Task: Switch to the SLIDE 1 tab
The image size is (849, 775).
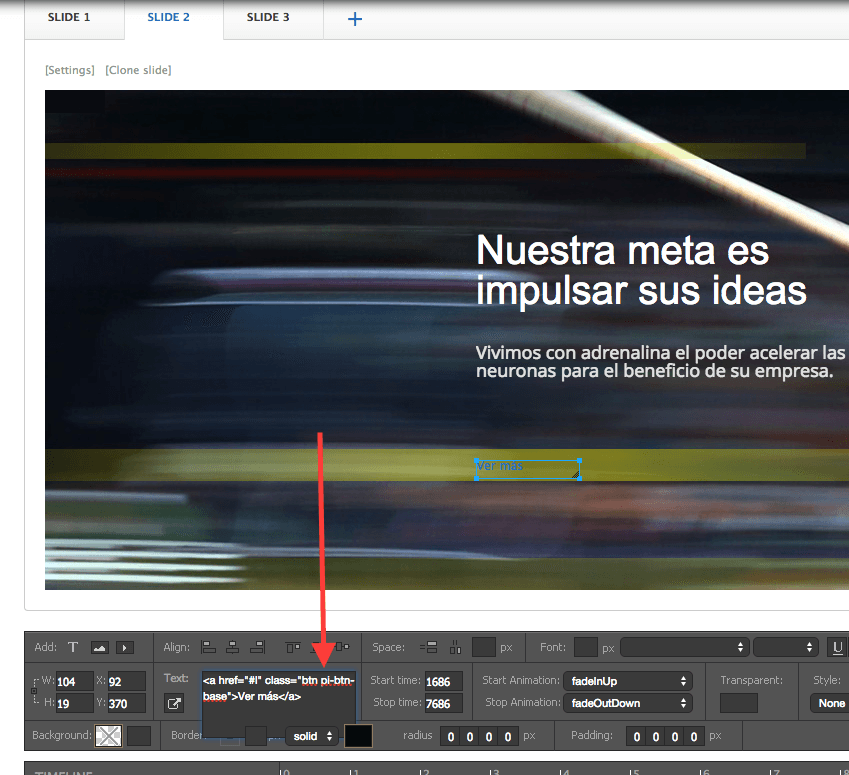Action: [x=69, y=18]
